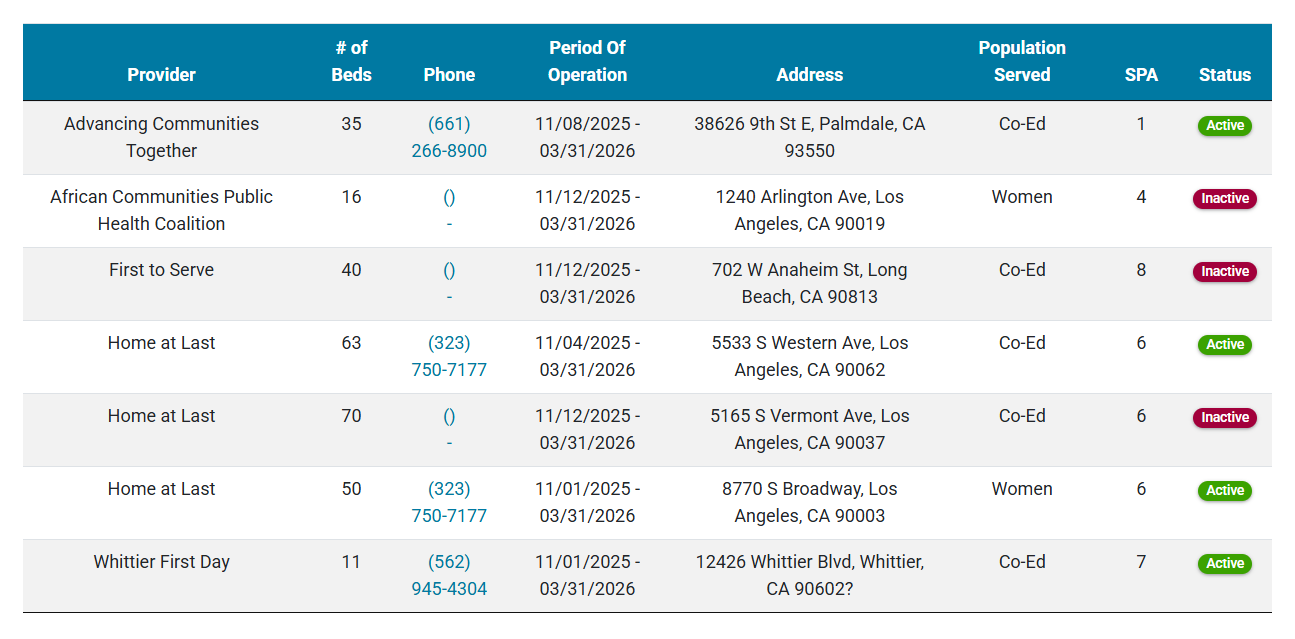Sort by the Provider column header
Screen dimensions: 1295x639
click(161, 75)
